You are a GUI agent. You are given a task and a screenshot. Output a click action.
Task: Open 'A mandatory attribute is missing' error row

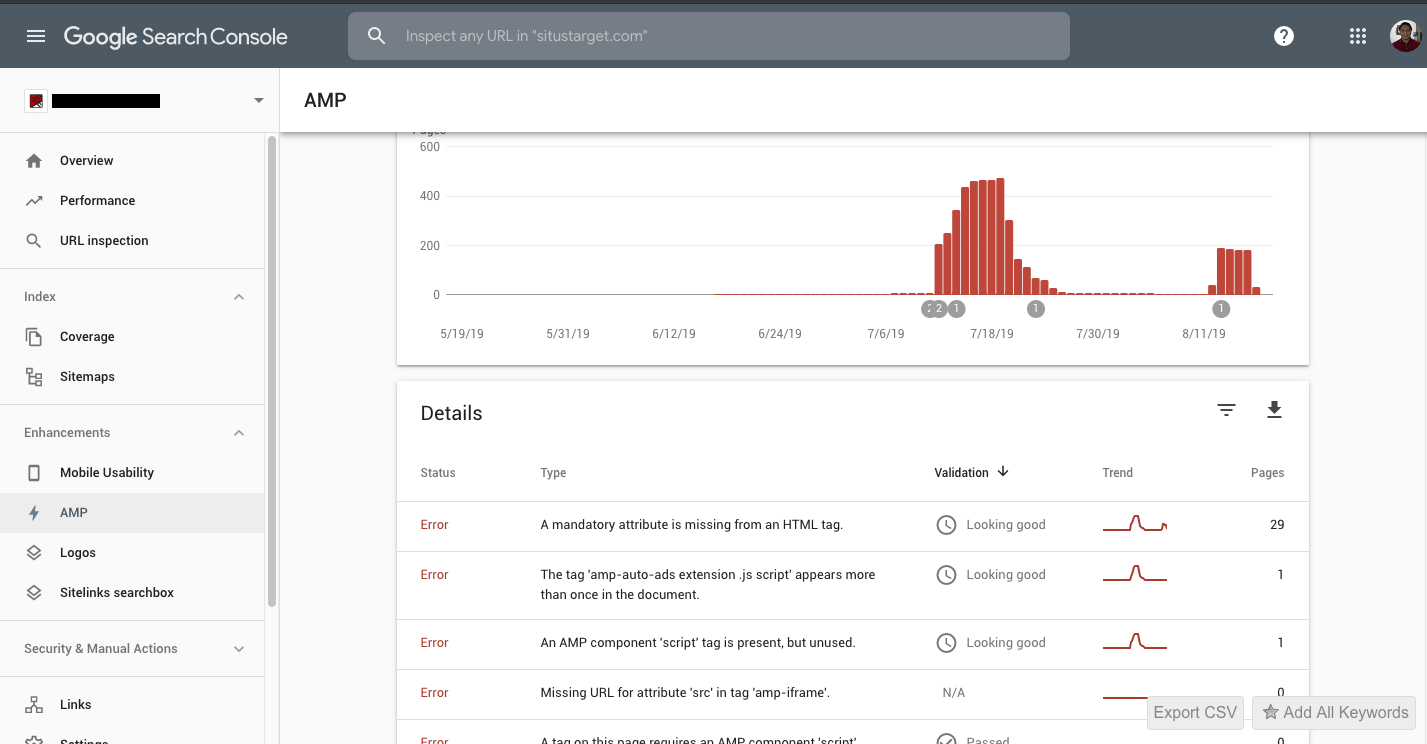(853, 526)
